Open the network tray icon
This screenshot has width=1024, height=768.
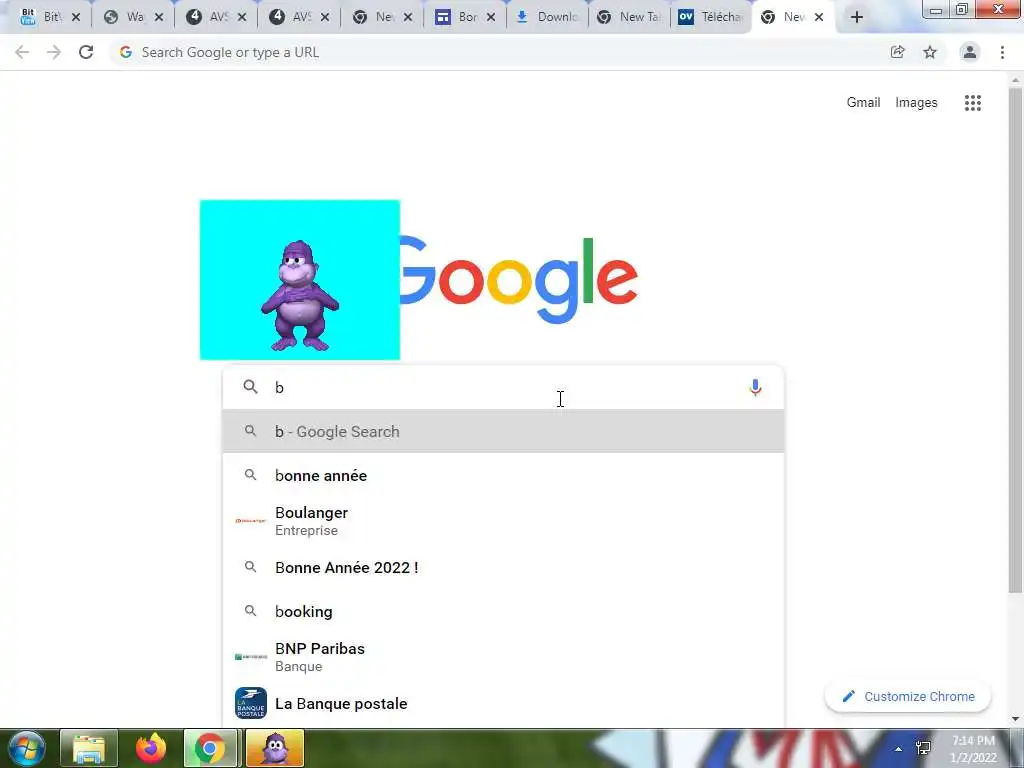click(923, 748)
